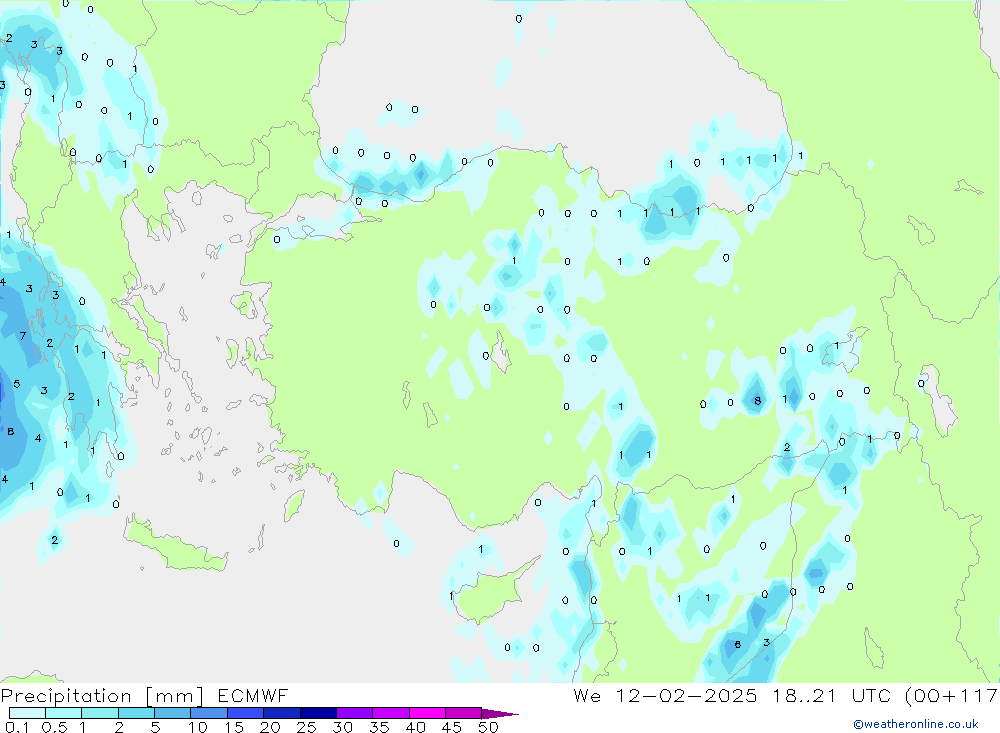Select the 40–45 mm magenta swatch
The height and width of the screenshot is (733, 1000).
(x=427, y=713)
